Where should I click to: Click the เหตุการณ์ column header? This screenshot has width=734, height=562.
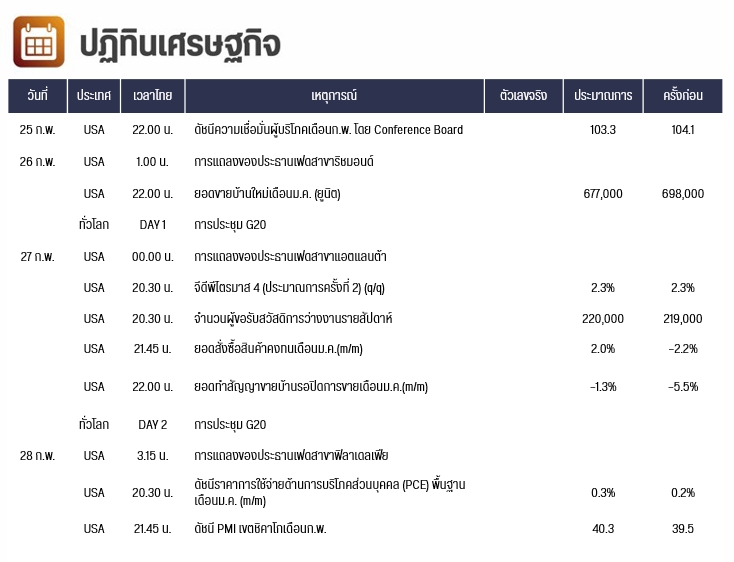coord(334,96)
